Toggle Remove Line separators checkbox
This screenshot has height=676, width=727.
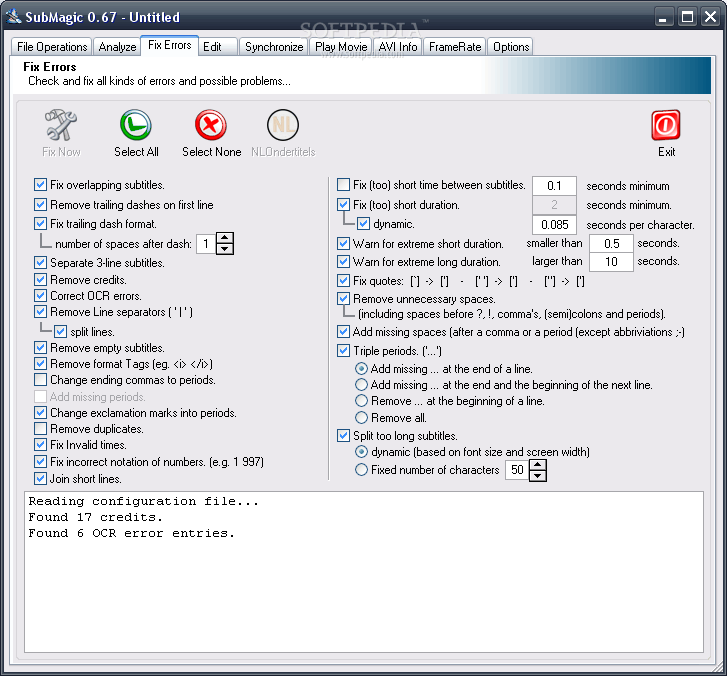tap(40, 312)
